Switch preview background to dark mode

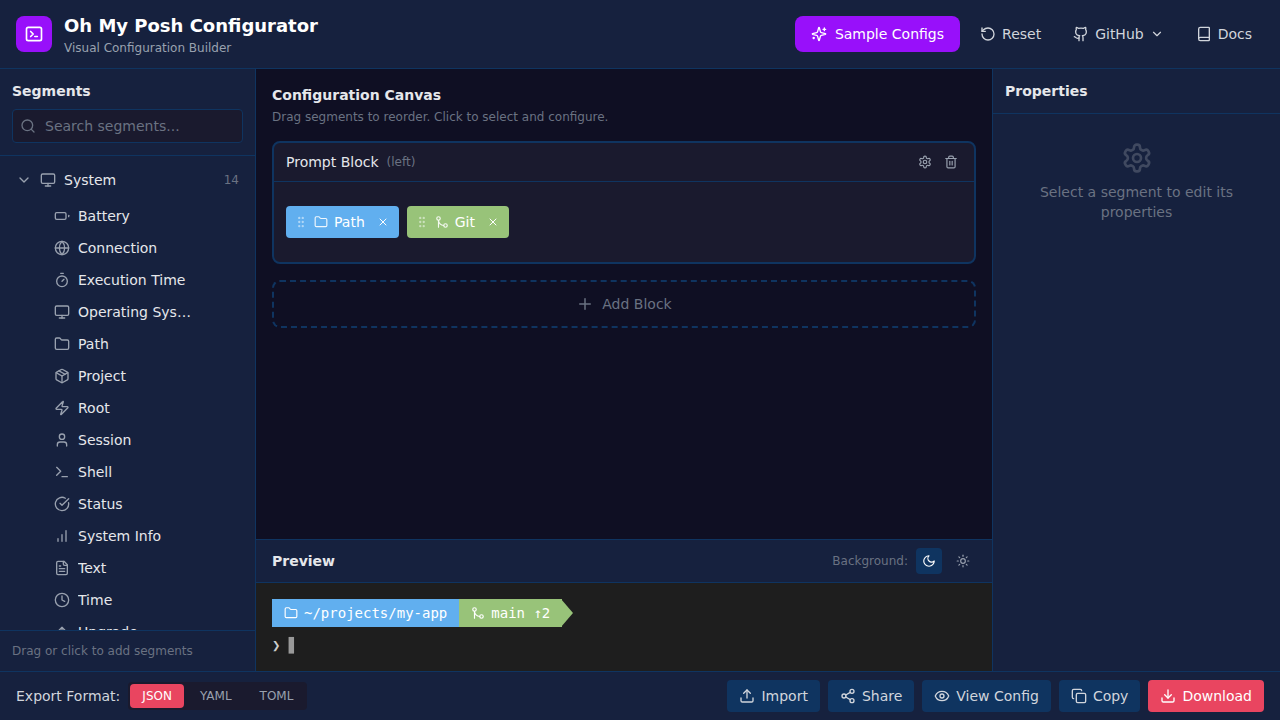point(928,561)
